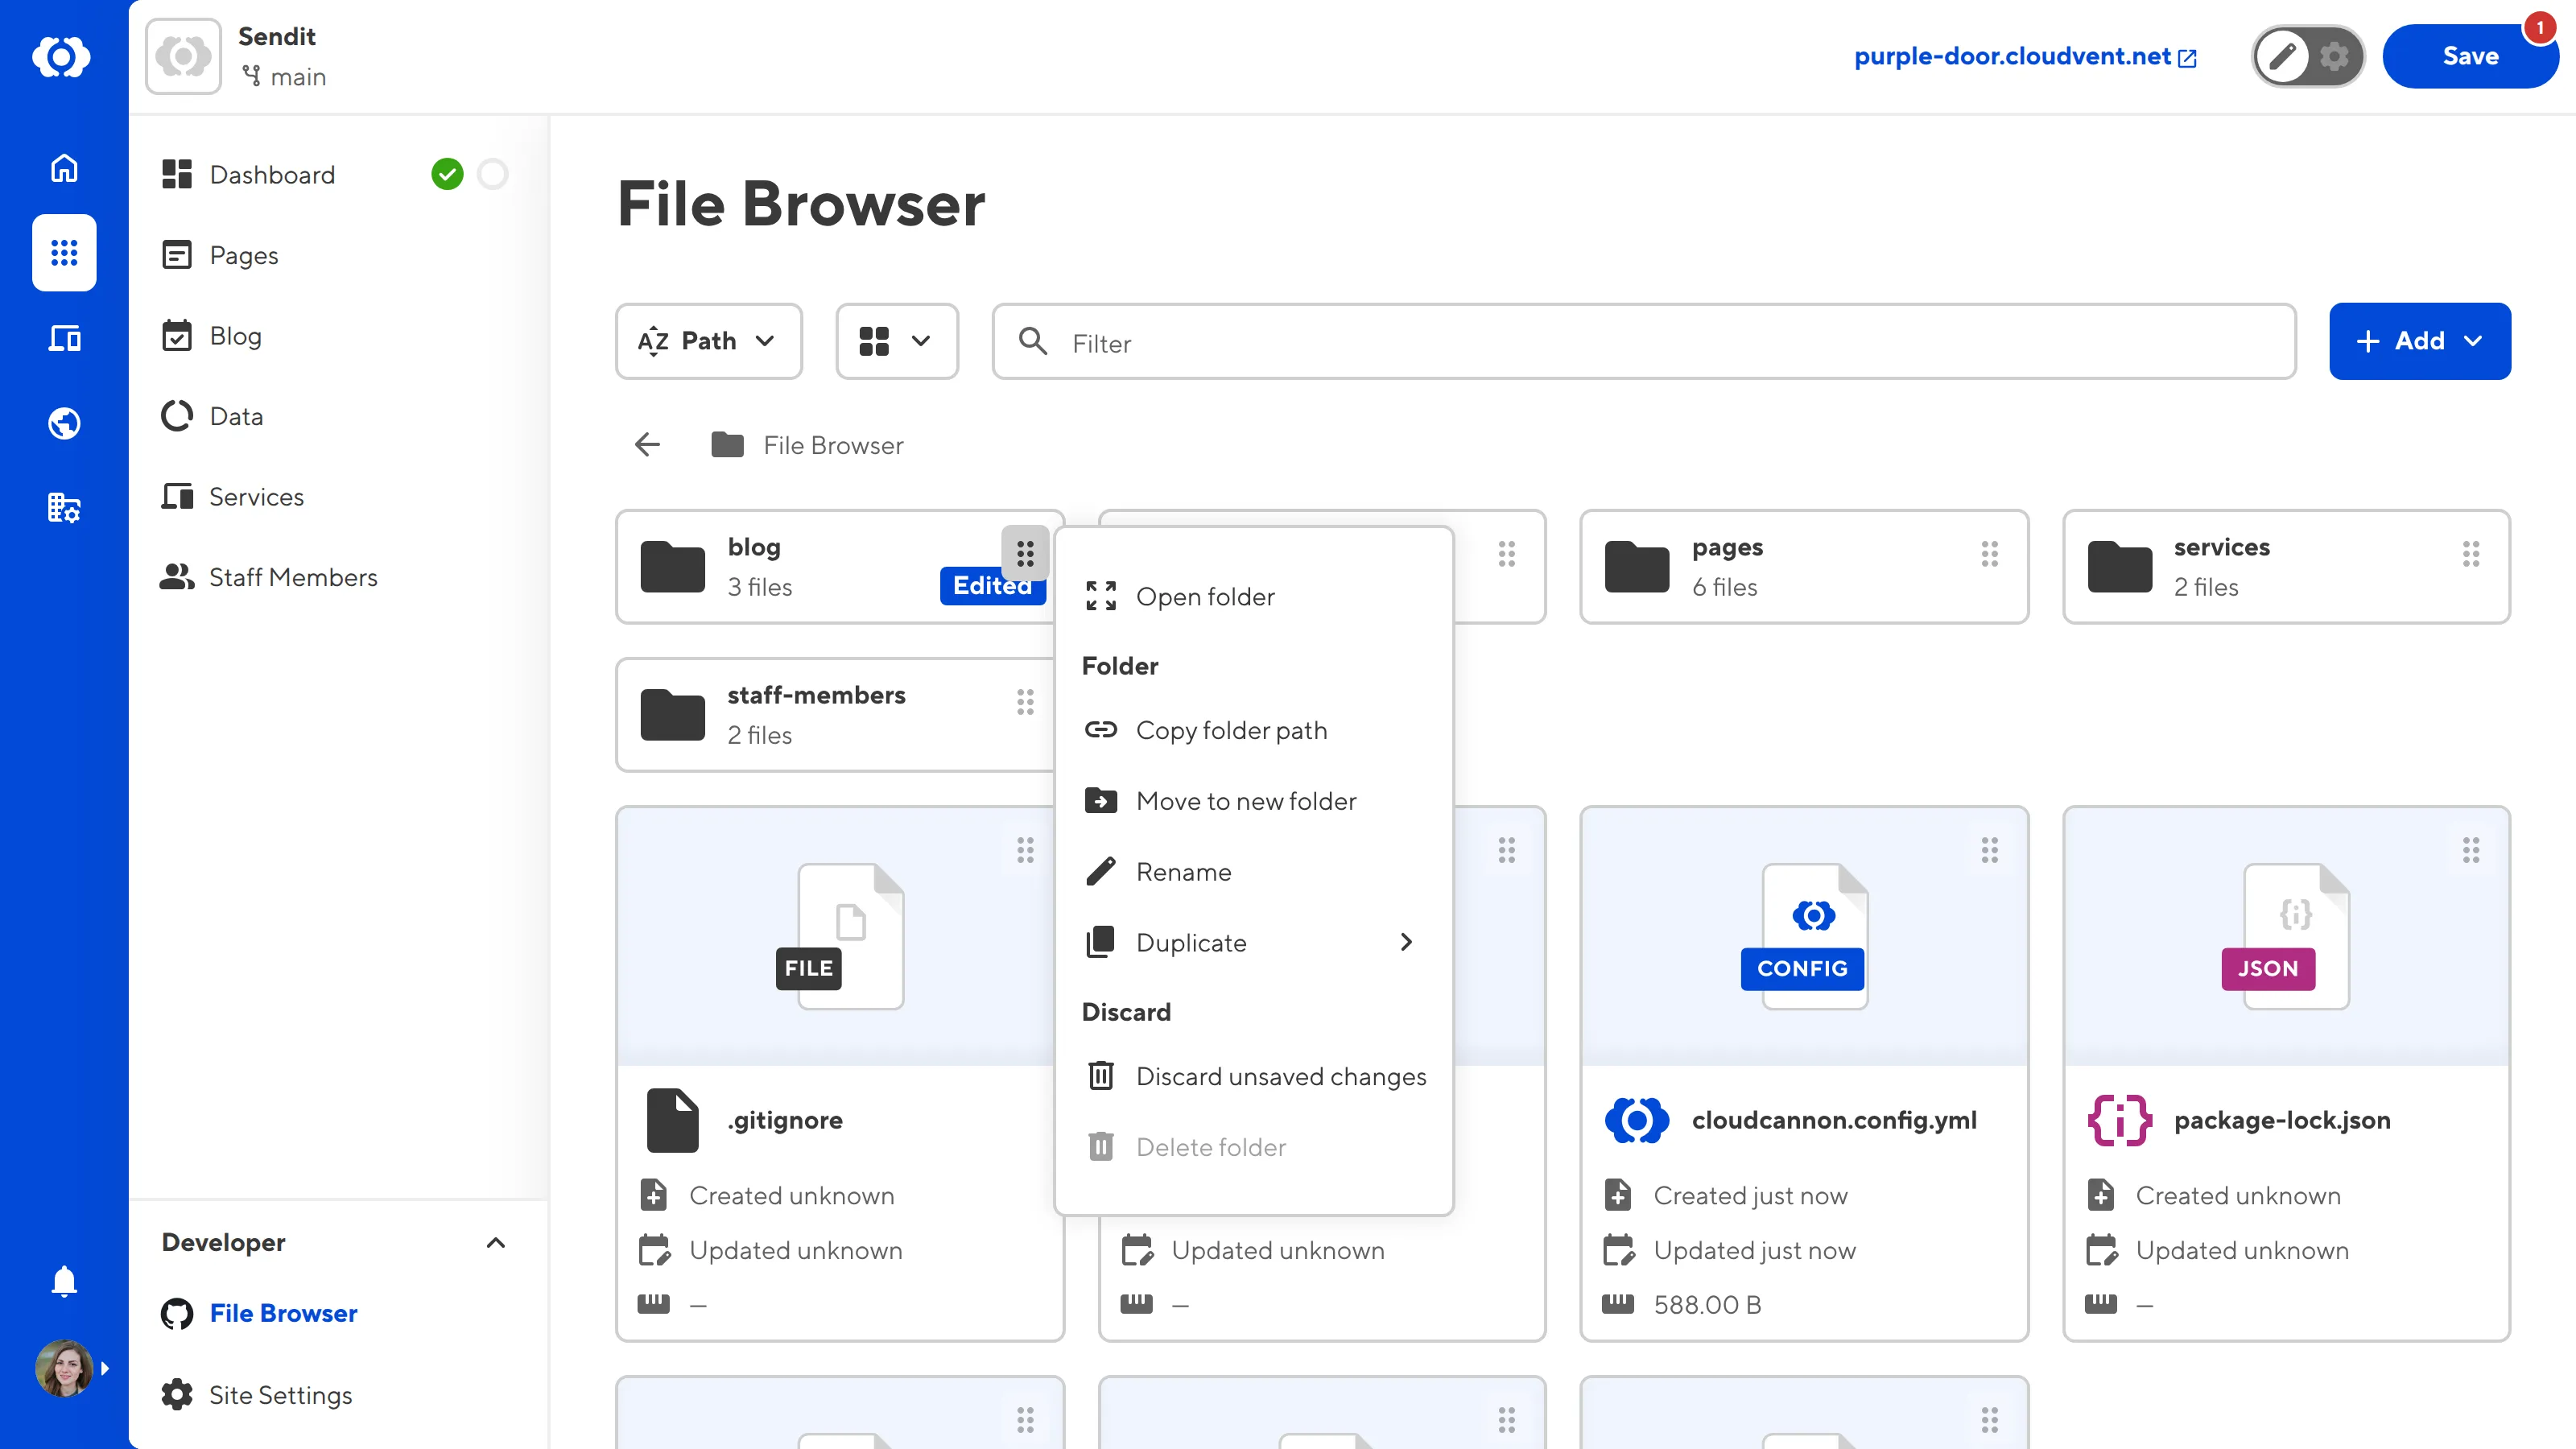The image size is (2576, 1449).
Task: Switch to the gear side of the edit toggle
Action: [x=2334, y=56]
